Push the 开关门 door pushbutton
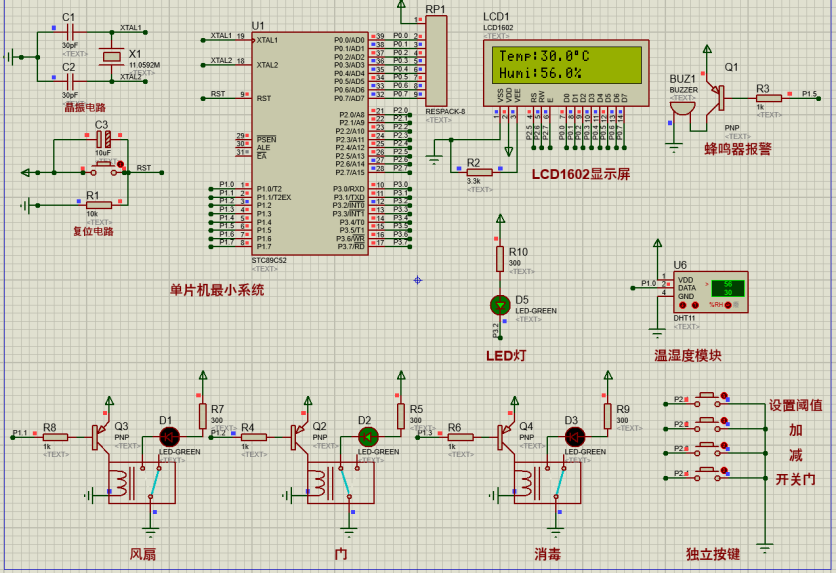Viewport: 836px width, 573px height. (708, 473)
